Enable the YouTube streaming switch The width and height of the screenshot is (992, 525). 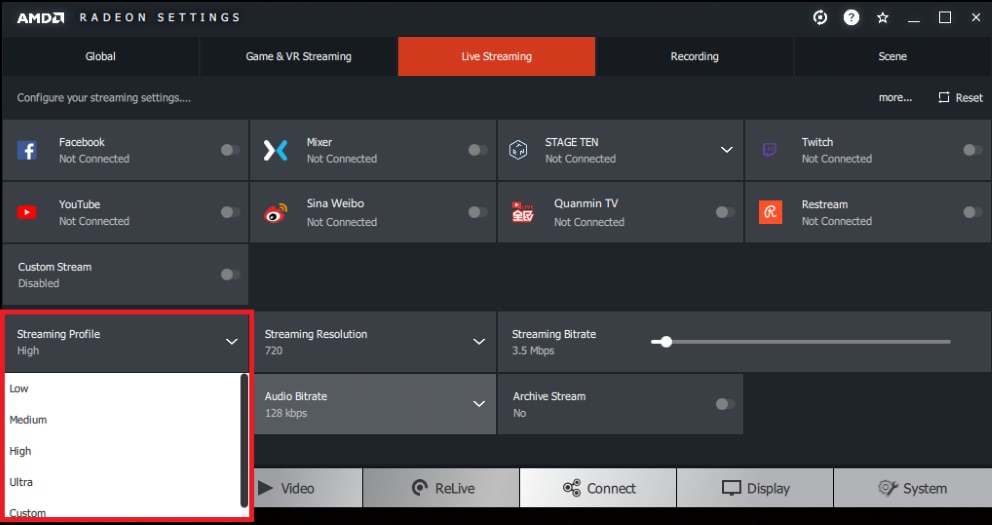[x=230, y=212]
